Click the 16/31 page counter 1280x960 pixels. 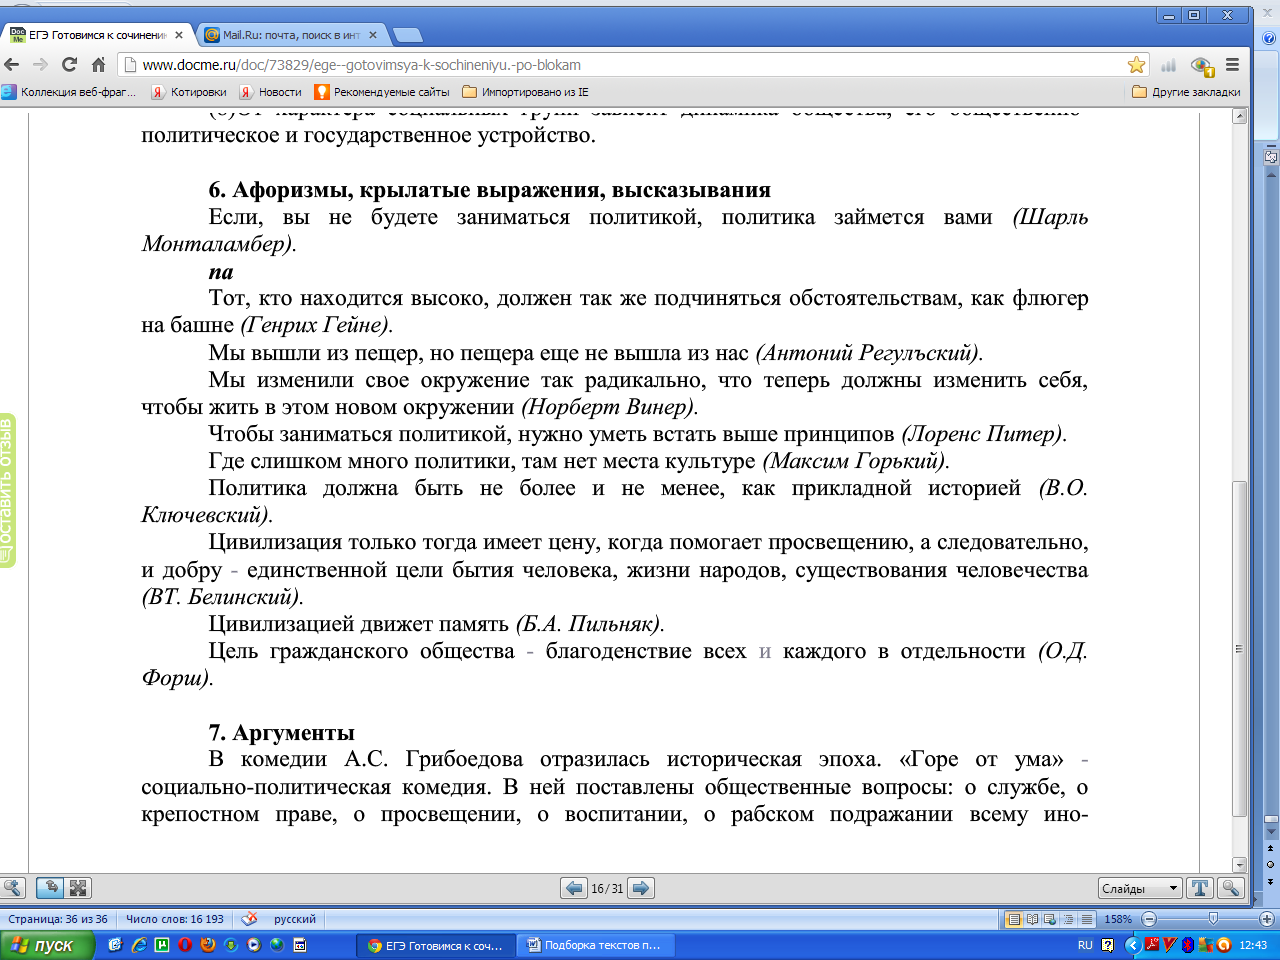point(607,888)
